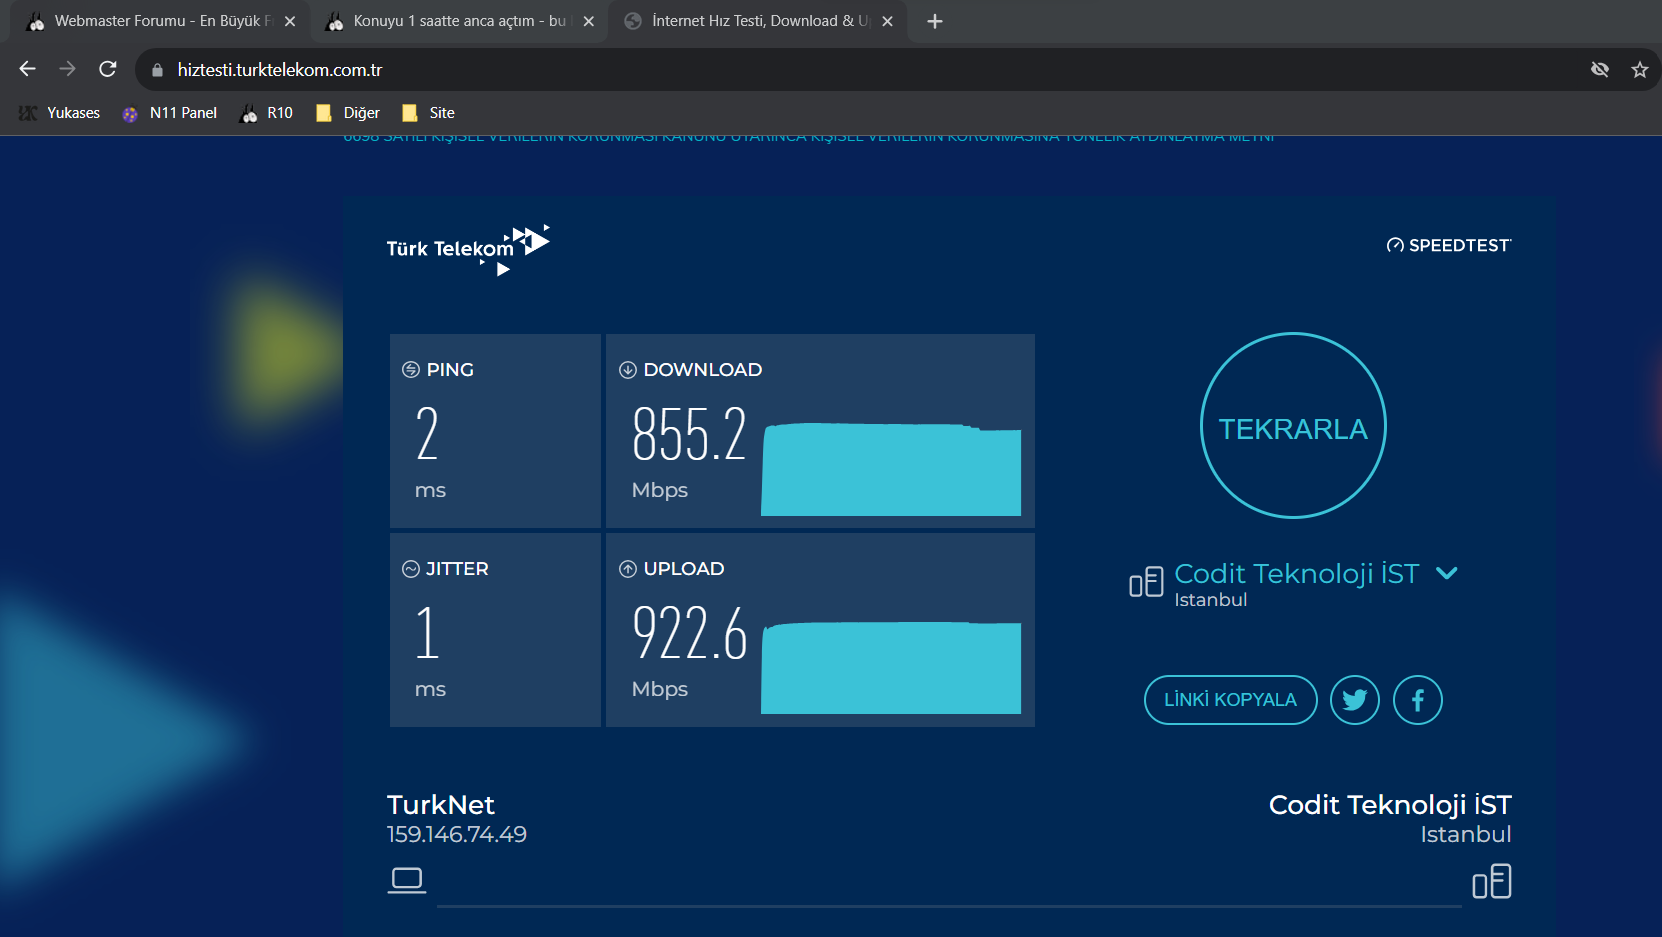Click the browser forward arrow
The image size is (1662, 937).
point(67,69)
